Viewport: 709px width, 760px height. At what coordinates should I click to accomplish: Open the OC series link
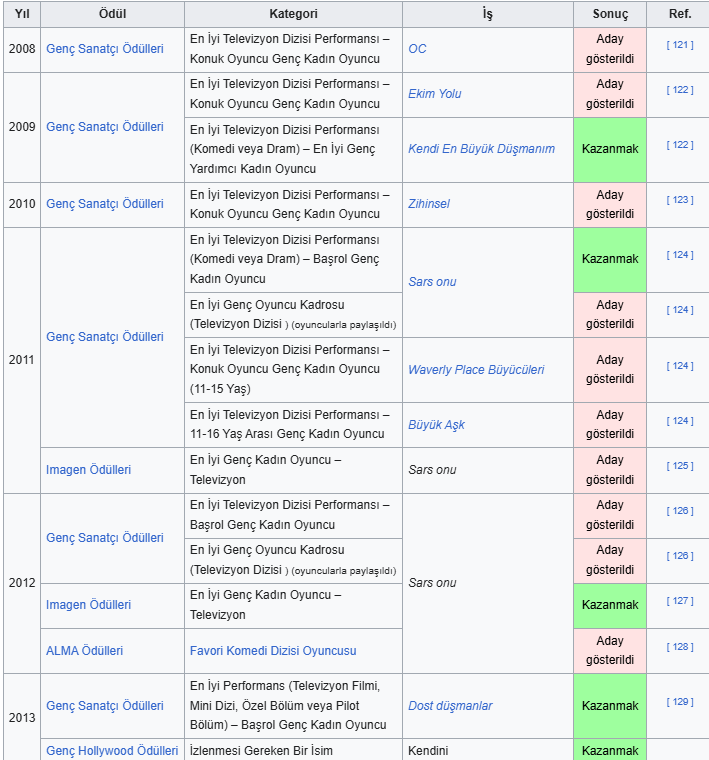pyautogui.click(x=417, y=49)
